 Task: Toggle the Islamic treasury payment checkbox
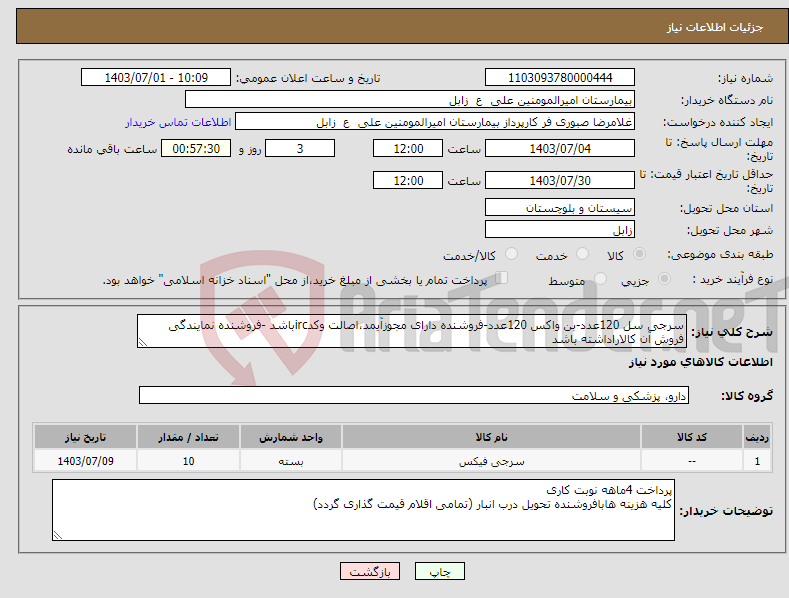point(501,278)
